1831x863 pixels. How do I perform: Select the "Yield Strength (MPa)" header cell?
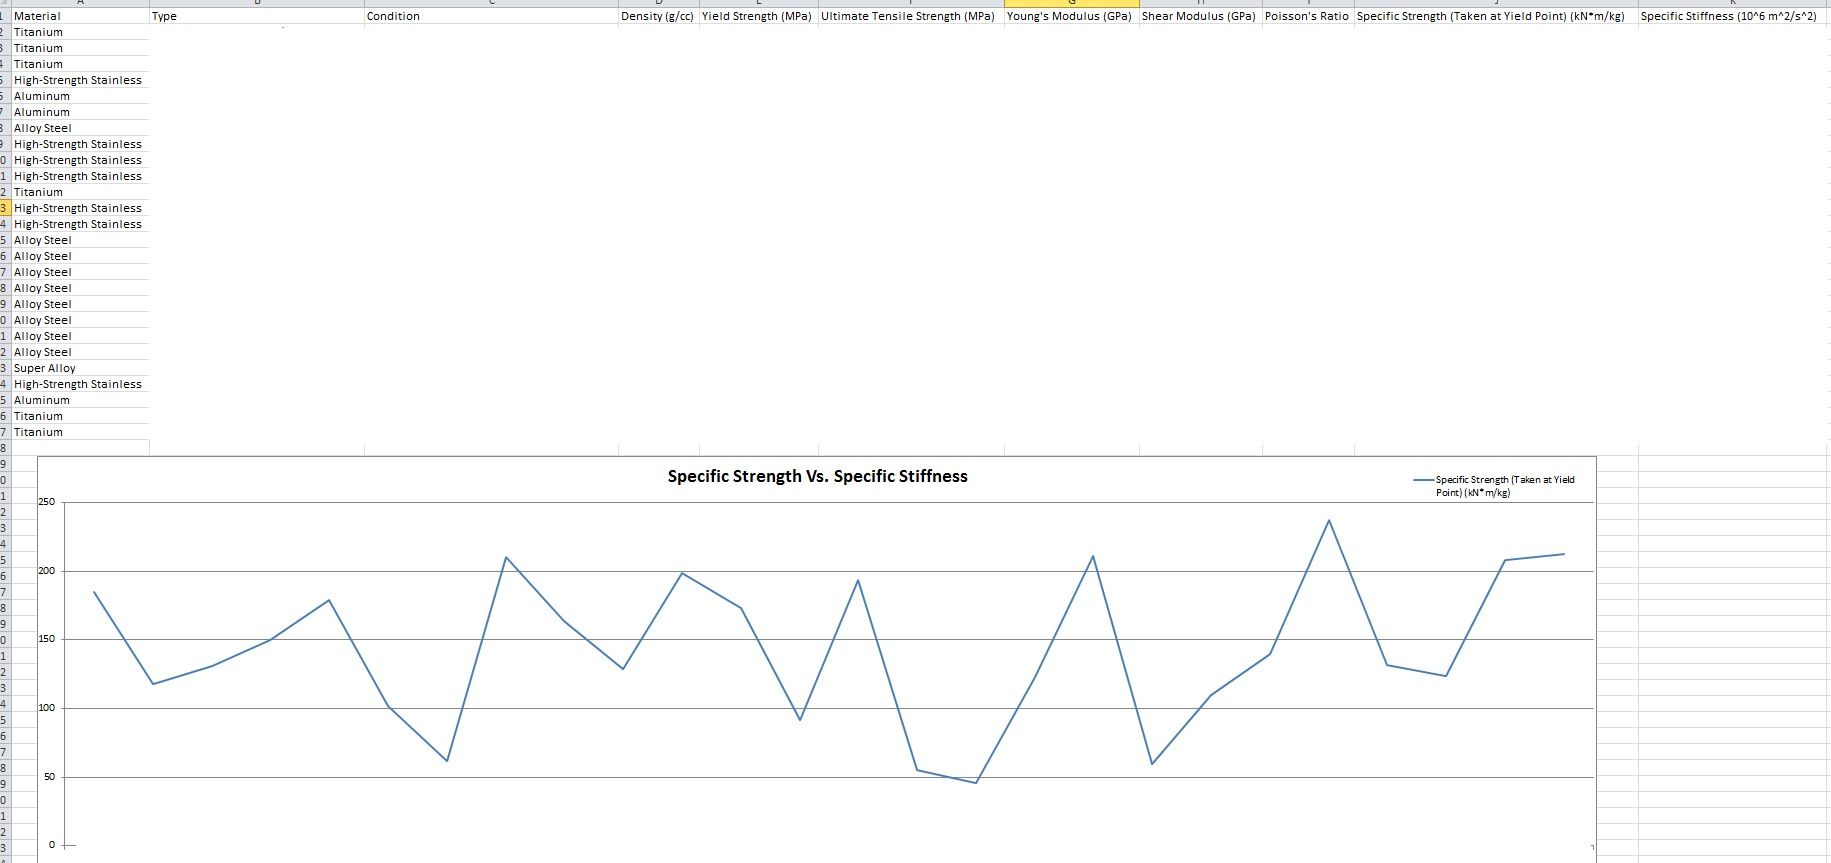(757, 16)
